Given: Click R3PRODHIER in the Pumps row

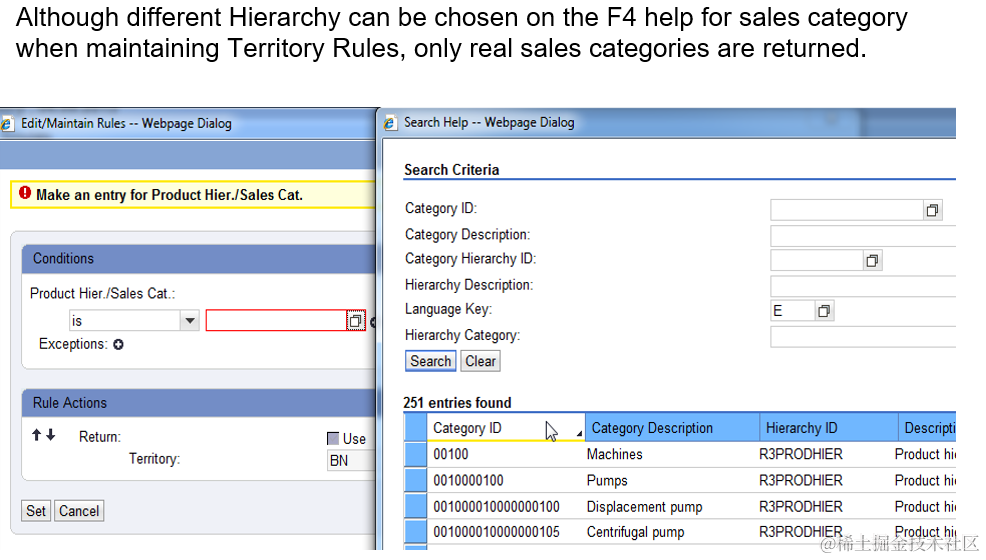Looking at the screenshot, I should 800,481.
